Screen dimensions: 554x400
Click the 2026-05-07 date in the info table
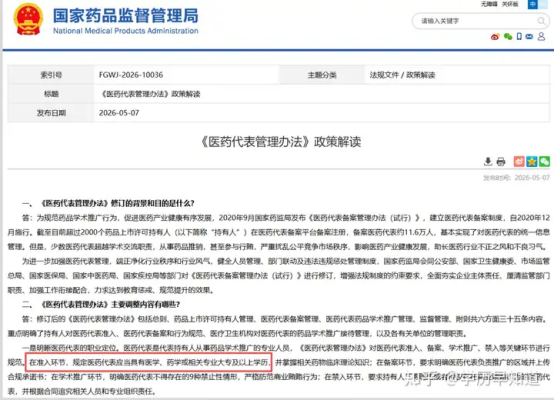pos(119,113)
